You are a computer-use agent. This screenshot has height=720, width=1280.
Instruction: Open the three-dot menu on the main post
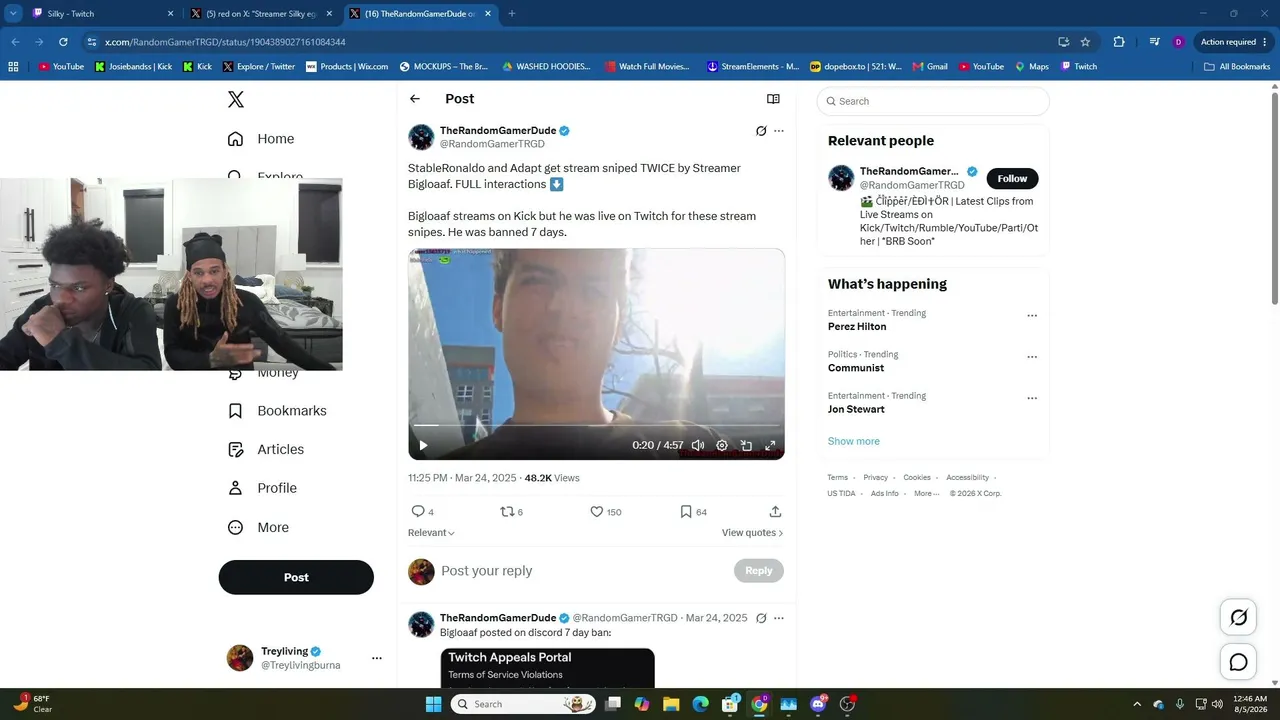pyautogui.click(x=779, y=131)
